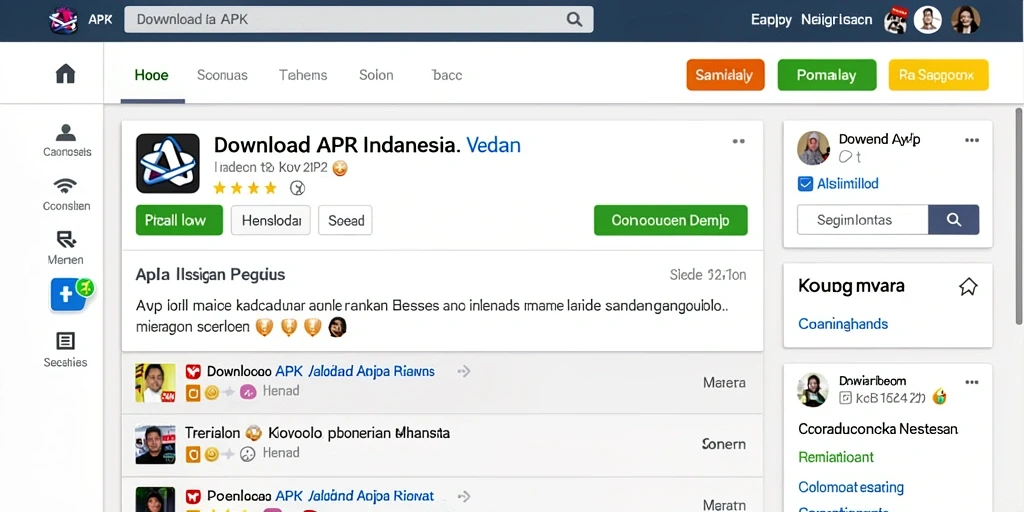Image resolution: width=1024 pixels, height=512 pixels.
Task: Open more options on Dowiarlbeom card
Action: (972, 382)
